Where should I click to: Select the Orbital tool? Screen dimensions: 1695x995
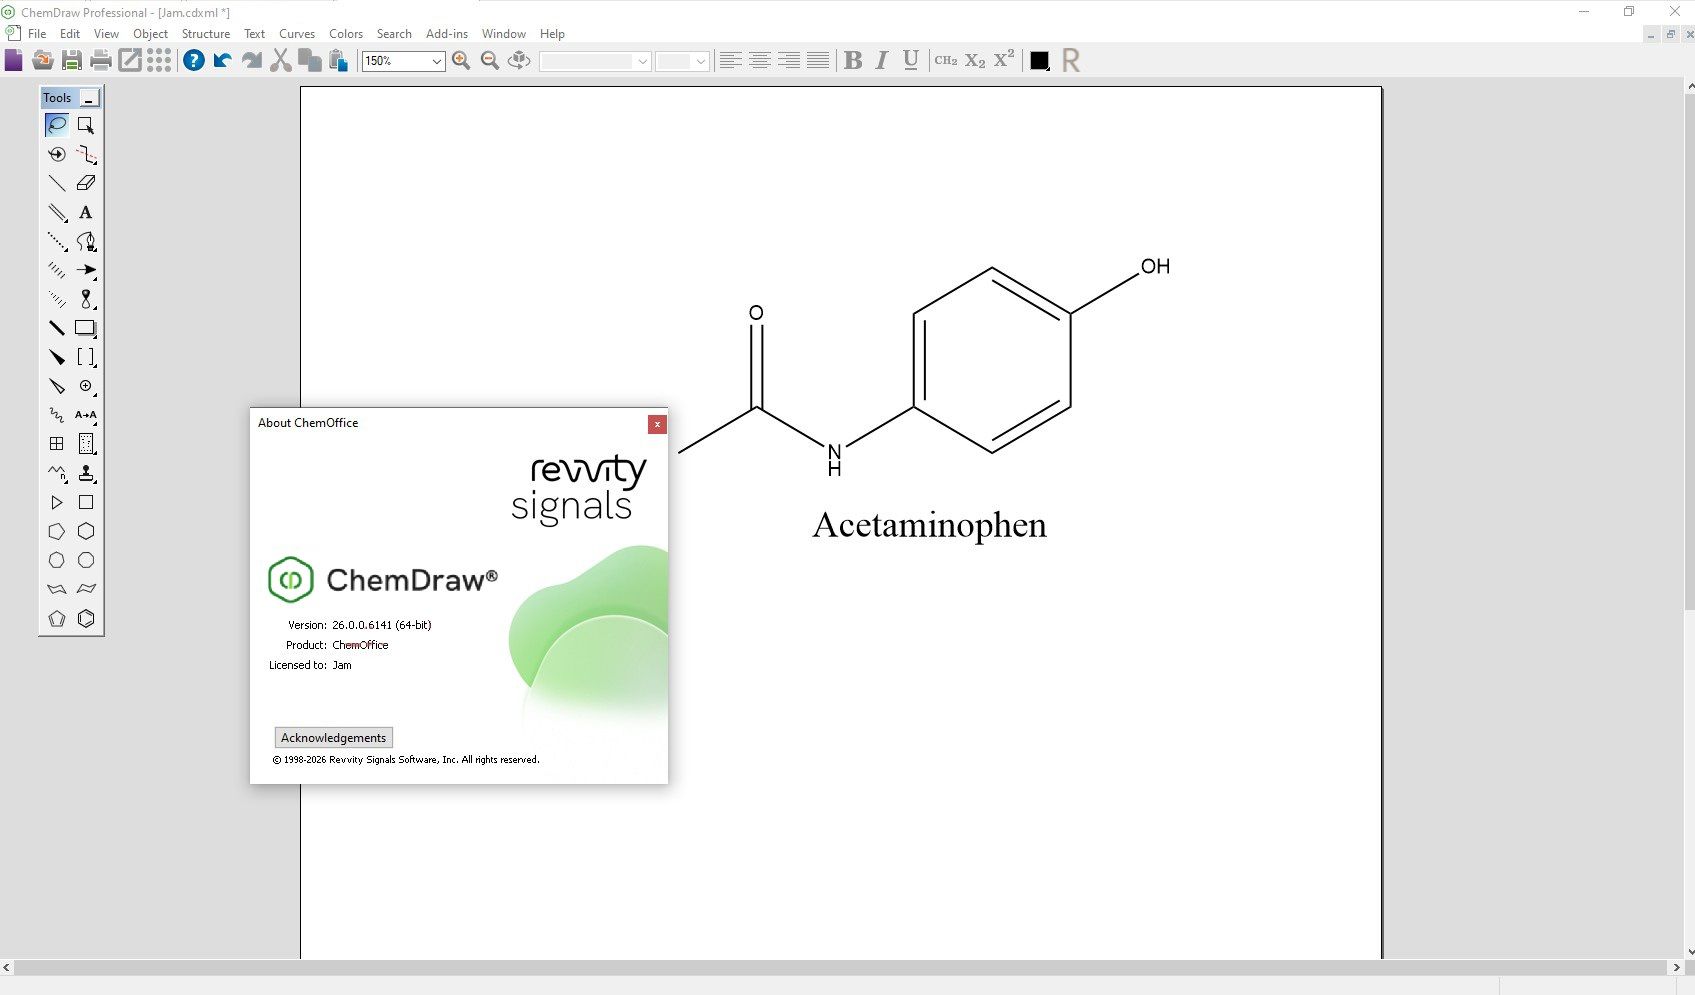click(86, 299)
